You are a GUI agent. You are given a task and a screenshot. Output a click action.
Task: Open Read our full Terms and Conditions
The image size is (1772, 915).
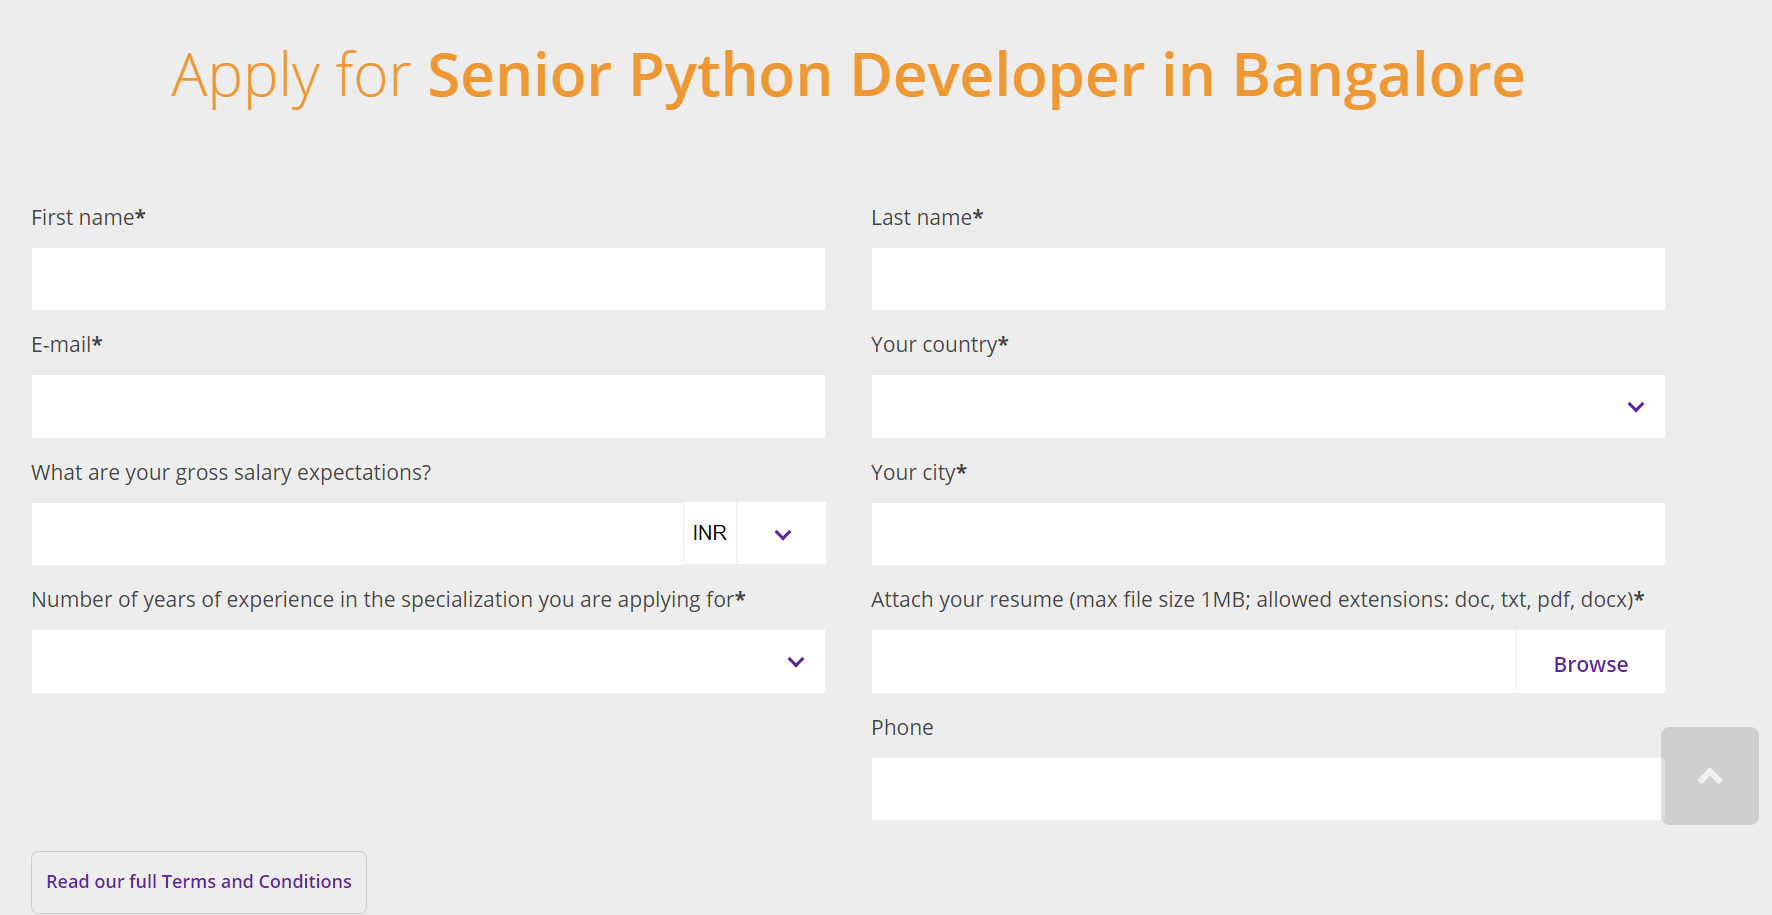[199, 881]
